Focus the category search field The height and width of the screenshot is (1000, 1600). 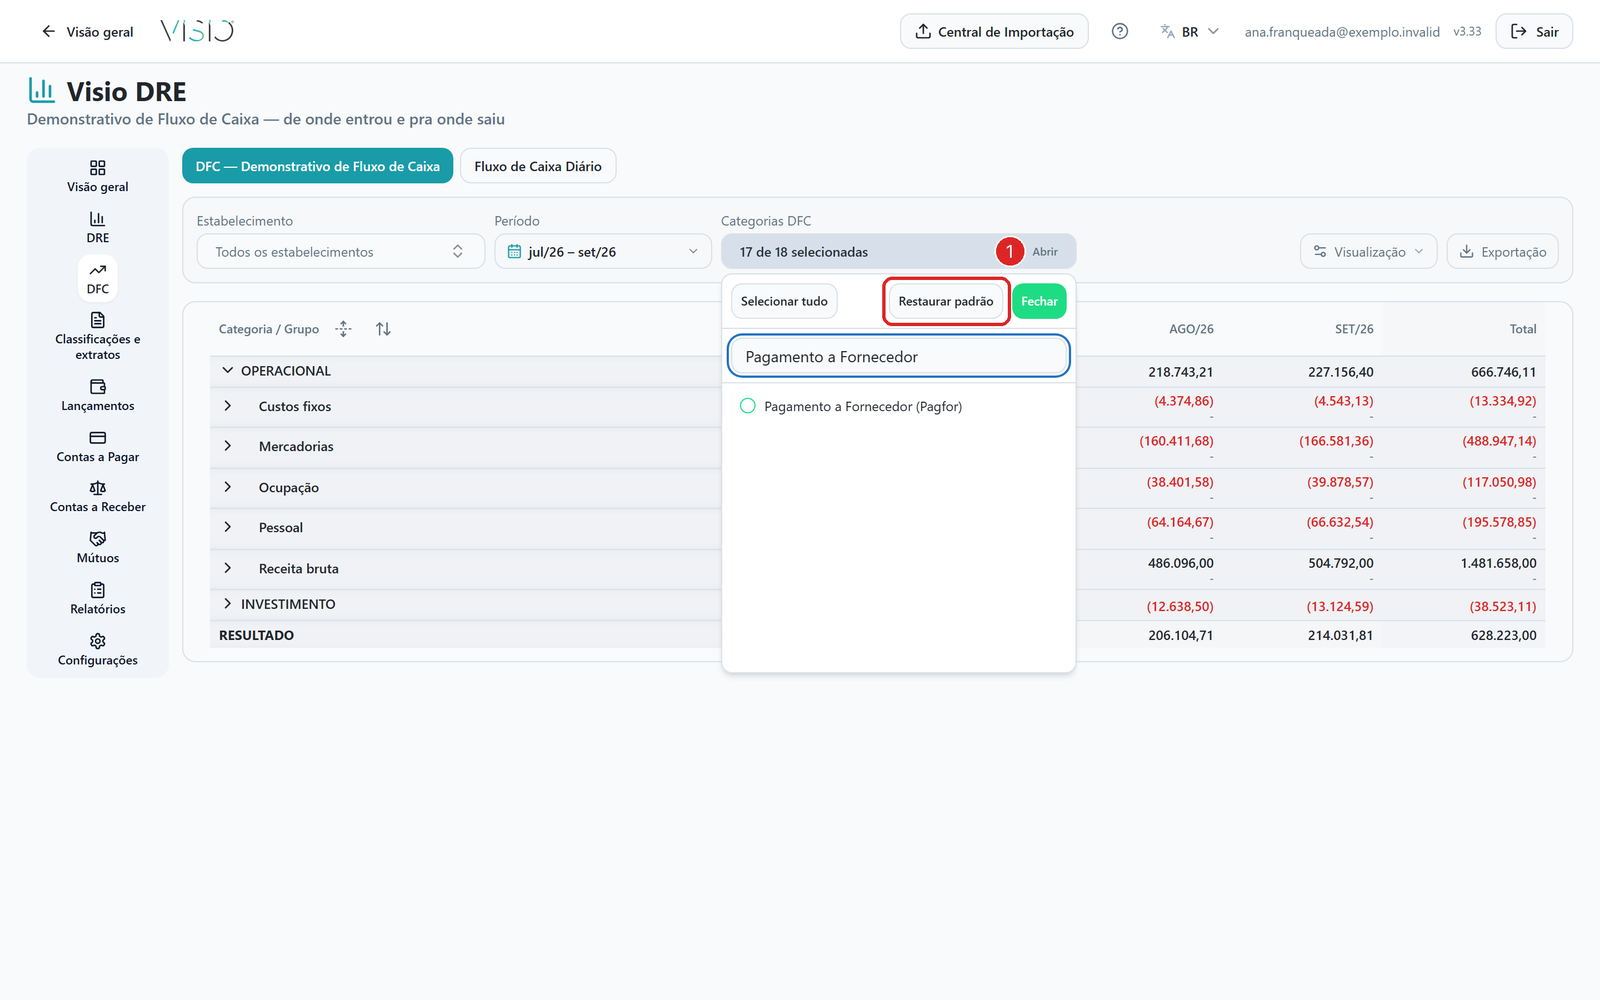coord(898,356)
